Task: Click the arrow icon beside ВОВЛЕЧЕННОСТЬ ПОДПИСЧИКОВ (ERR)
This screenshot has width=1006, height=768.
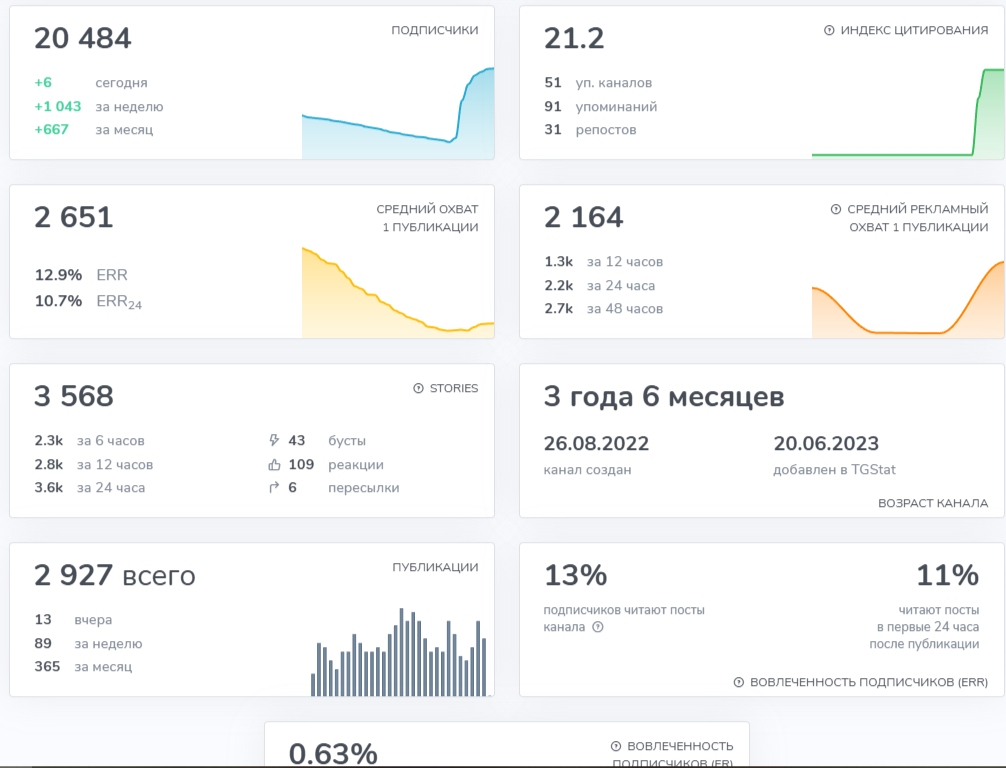Action: 739,683
